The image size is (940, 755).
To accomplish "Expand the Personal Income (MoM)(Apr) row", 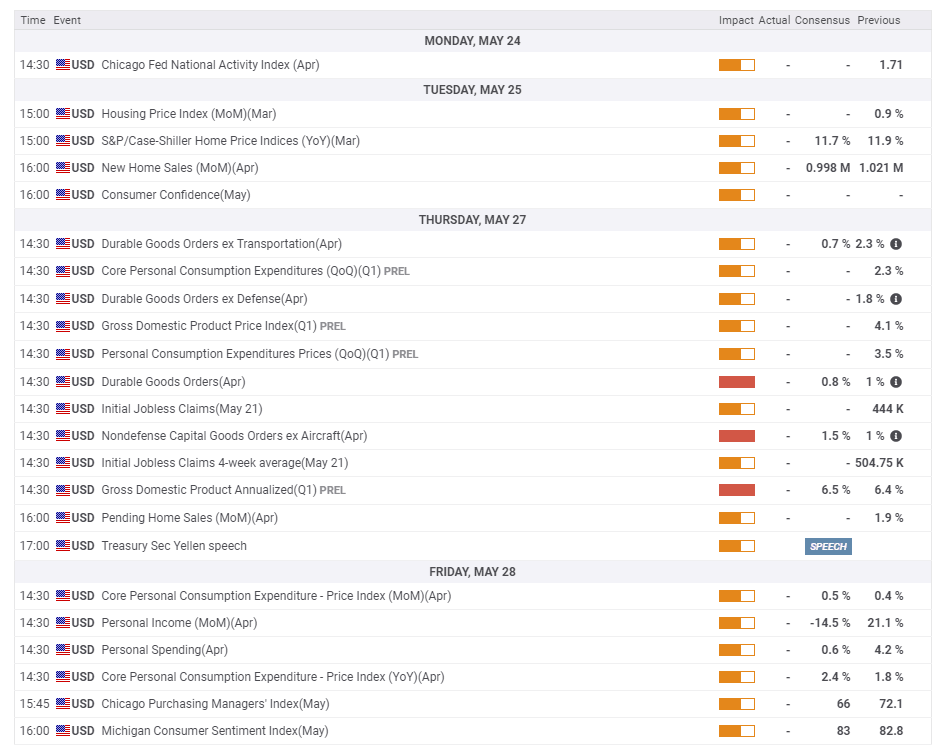I will (179, 623).
